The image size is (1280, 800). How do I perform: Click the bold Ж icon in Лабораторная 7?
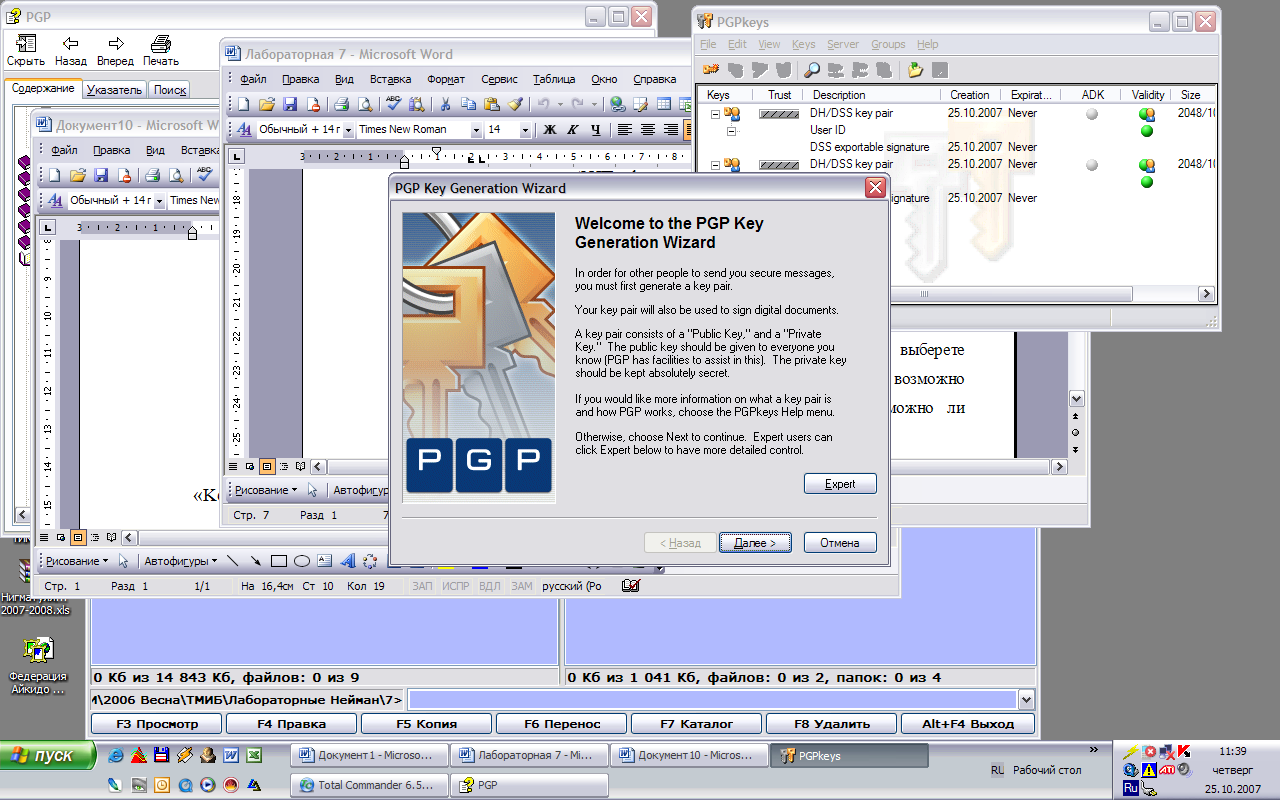point(550,130)
